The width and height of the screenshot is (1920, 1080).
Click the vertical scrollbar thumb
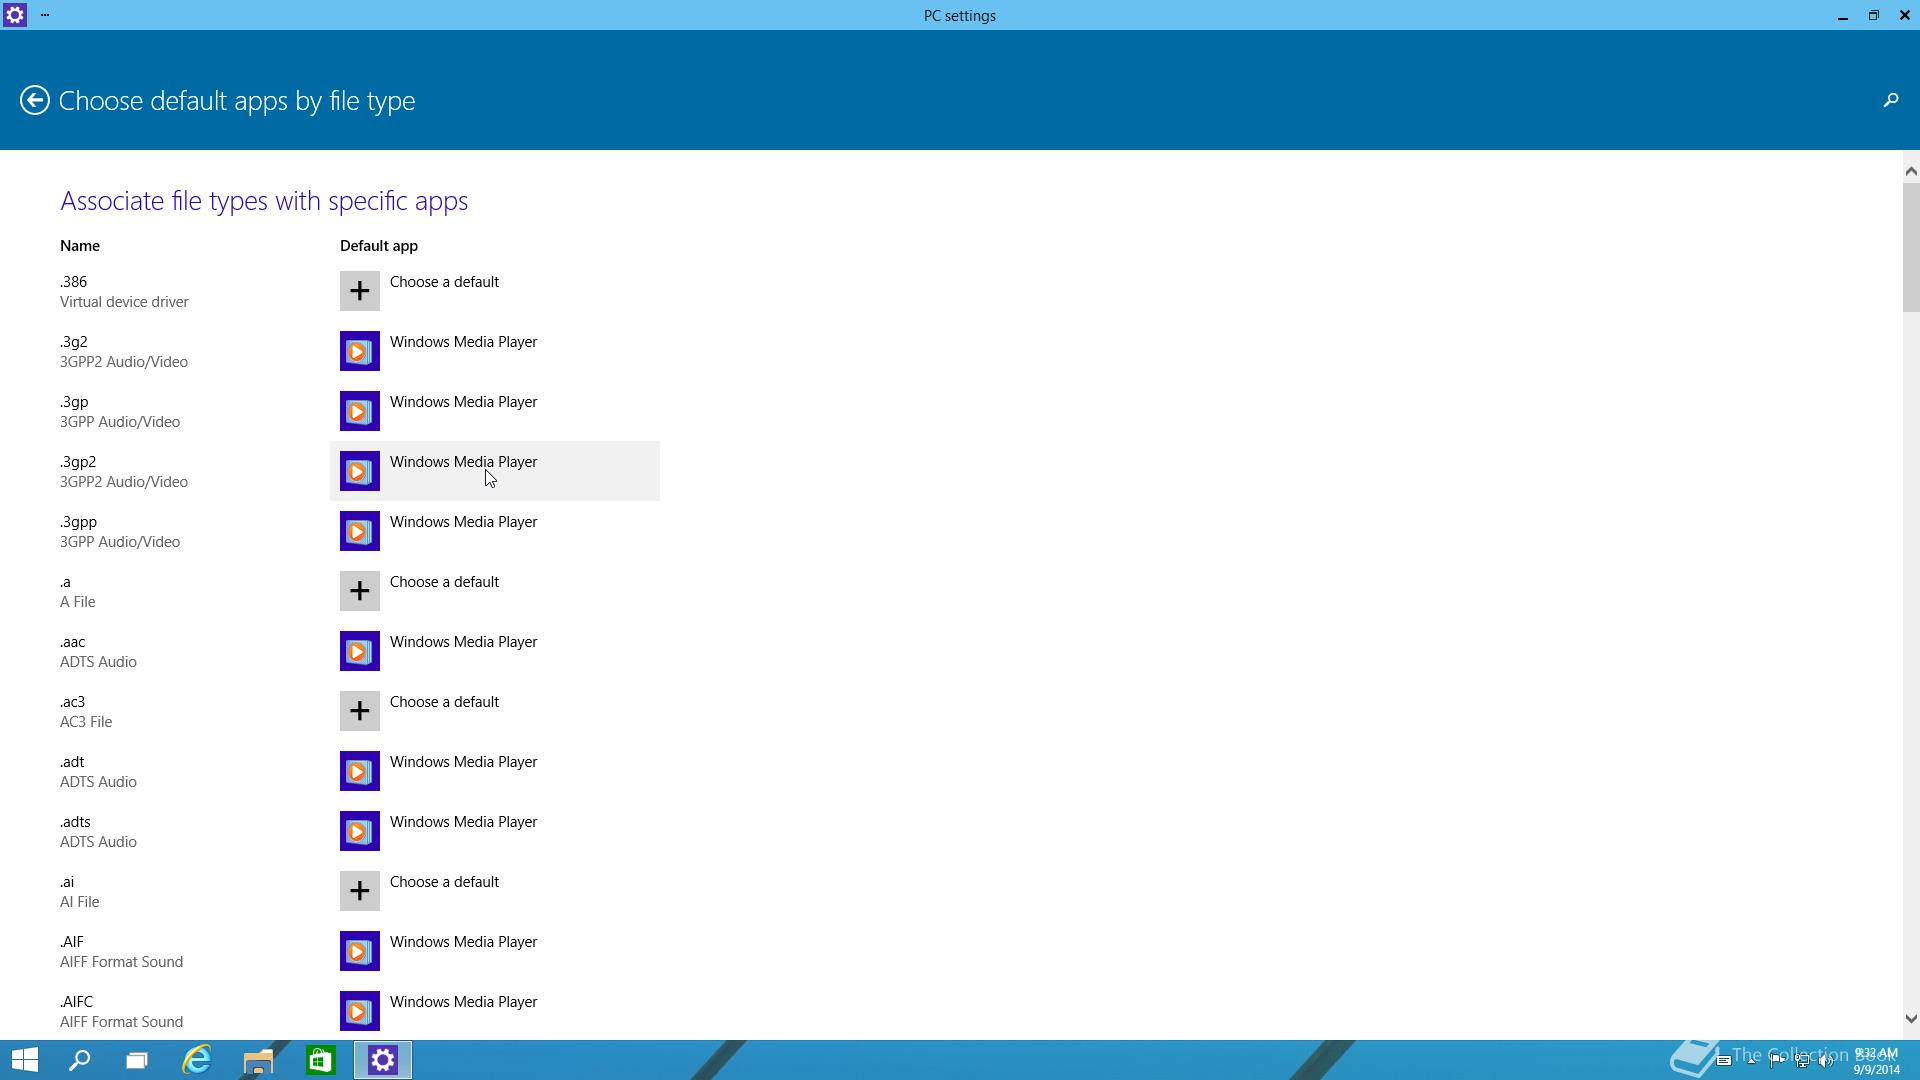tap(1911, 247)
